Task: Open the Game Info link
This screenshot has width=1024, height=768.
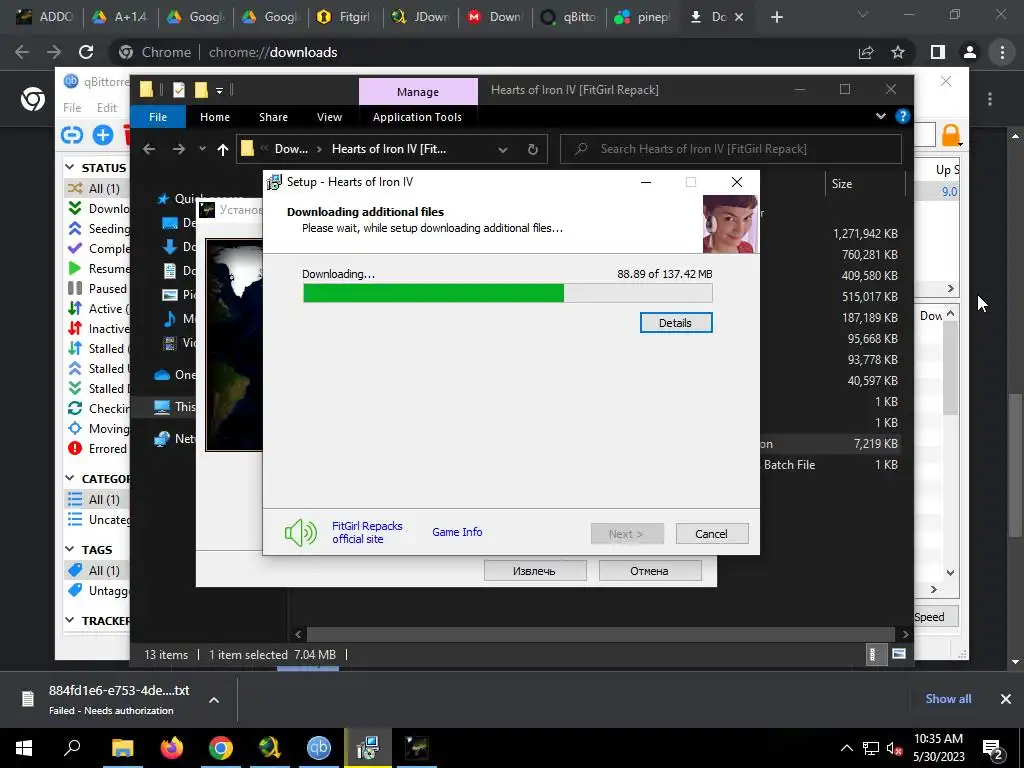Action: [457, 532]
